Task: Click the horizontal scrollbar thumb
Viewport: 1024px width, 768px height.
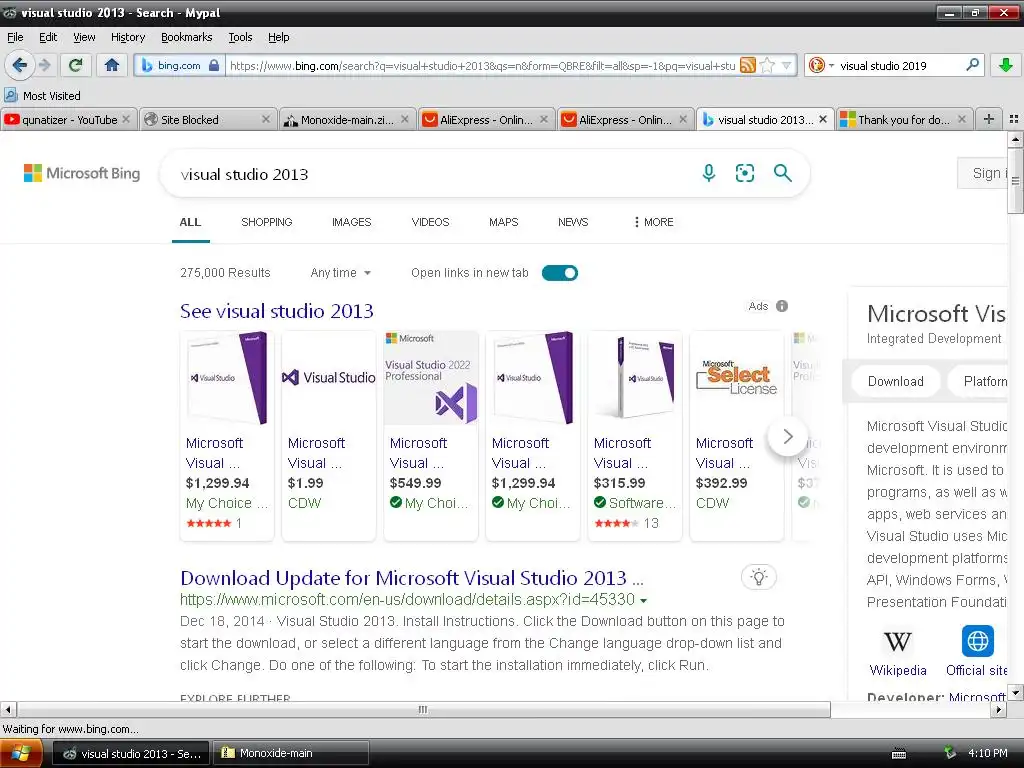Action: pos(423,709)
